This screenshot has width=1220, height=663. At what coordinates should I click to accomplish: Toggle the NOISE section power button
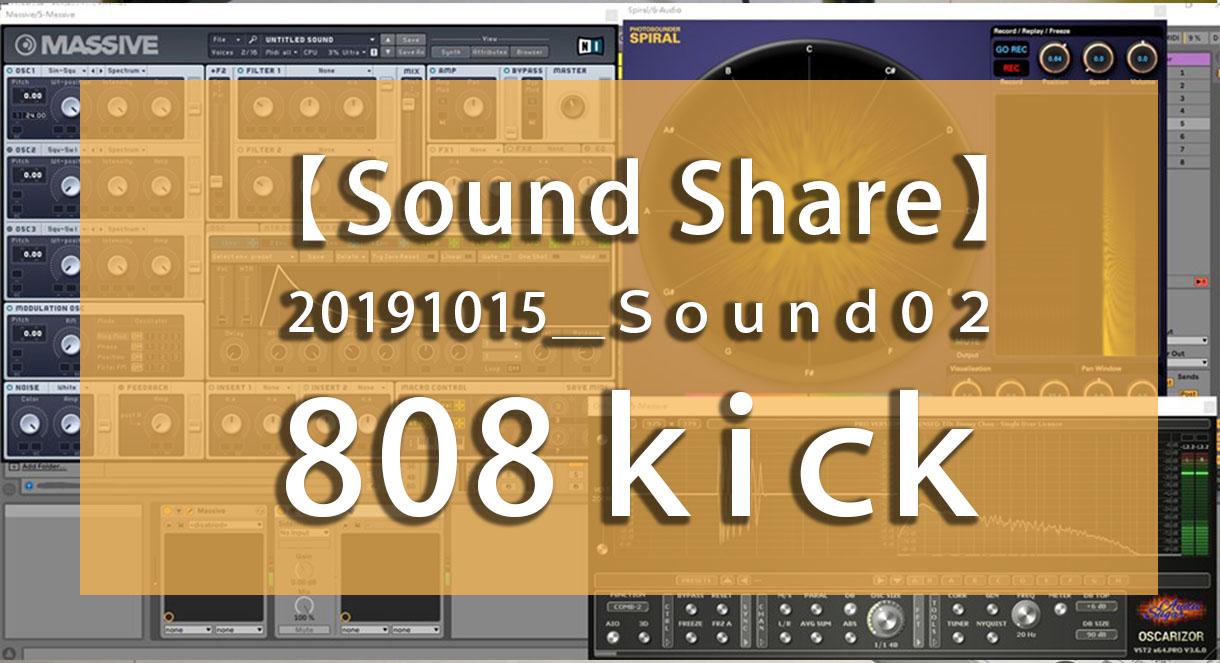tap(9, 387)
